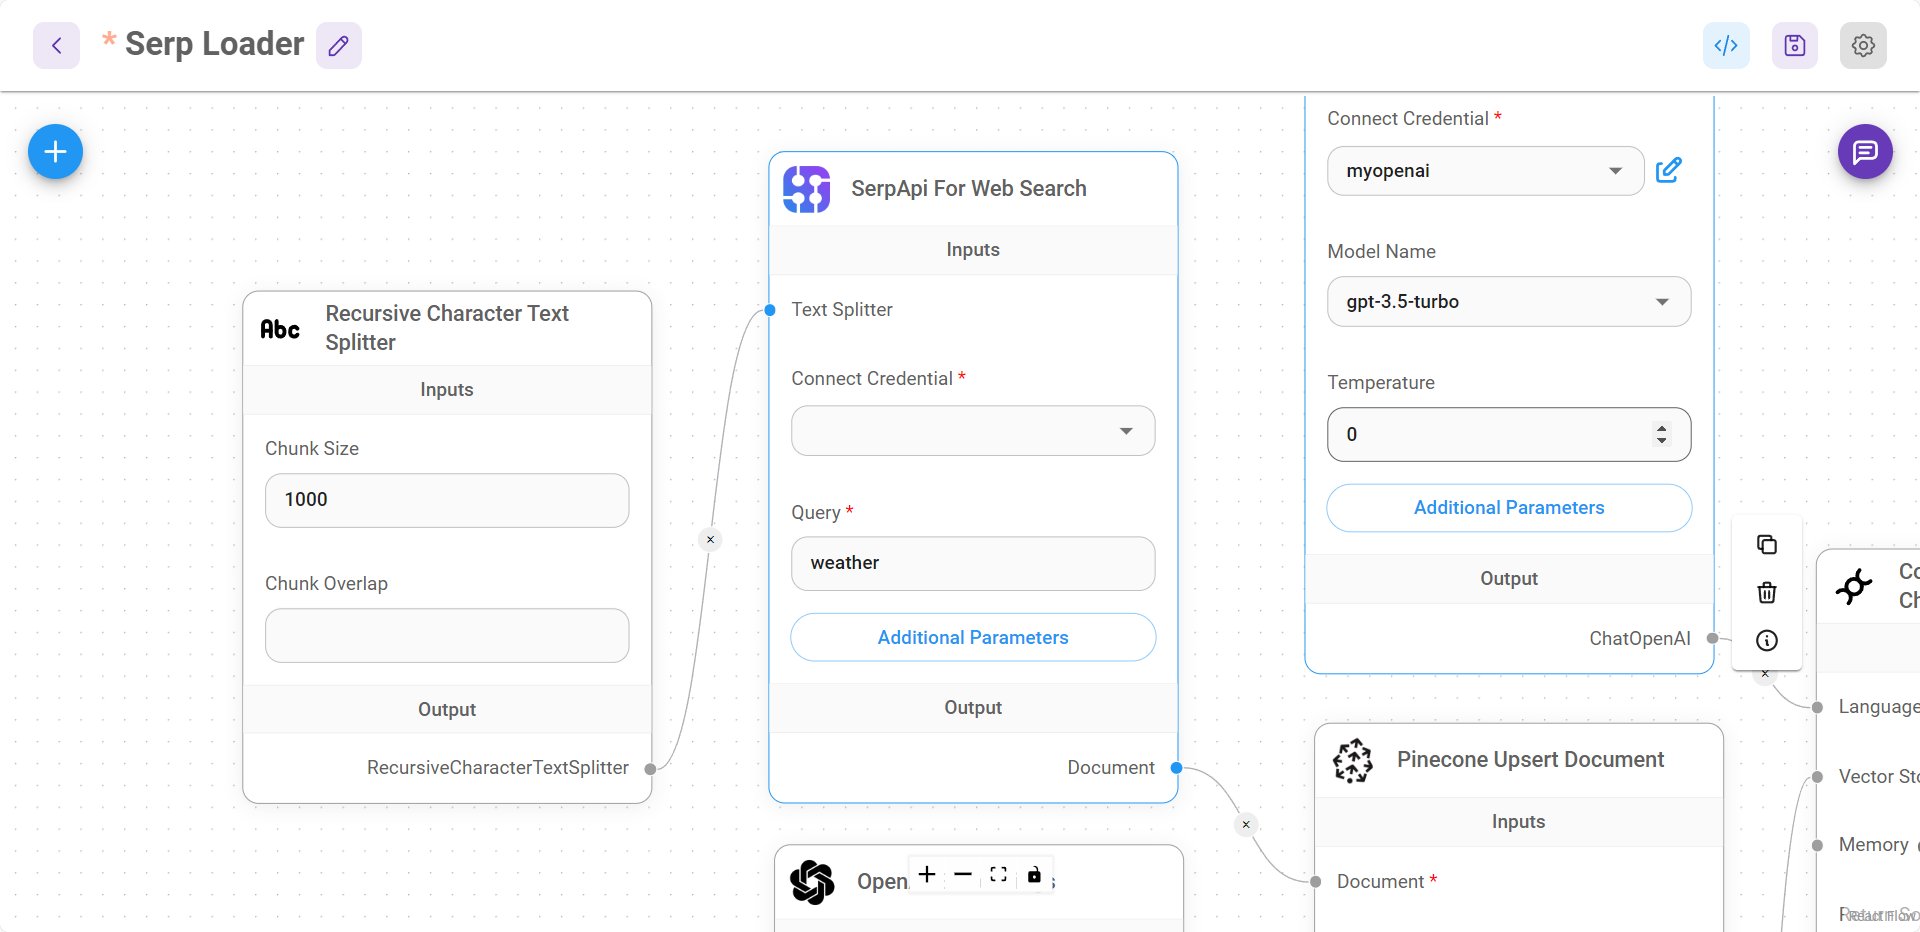Viewport: 1920px width, 932px height.
Task: Click the Query weather field
Action: coord(973,563)
